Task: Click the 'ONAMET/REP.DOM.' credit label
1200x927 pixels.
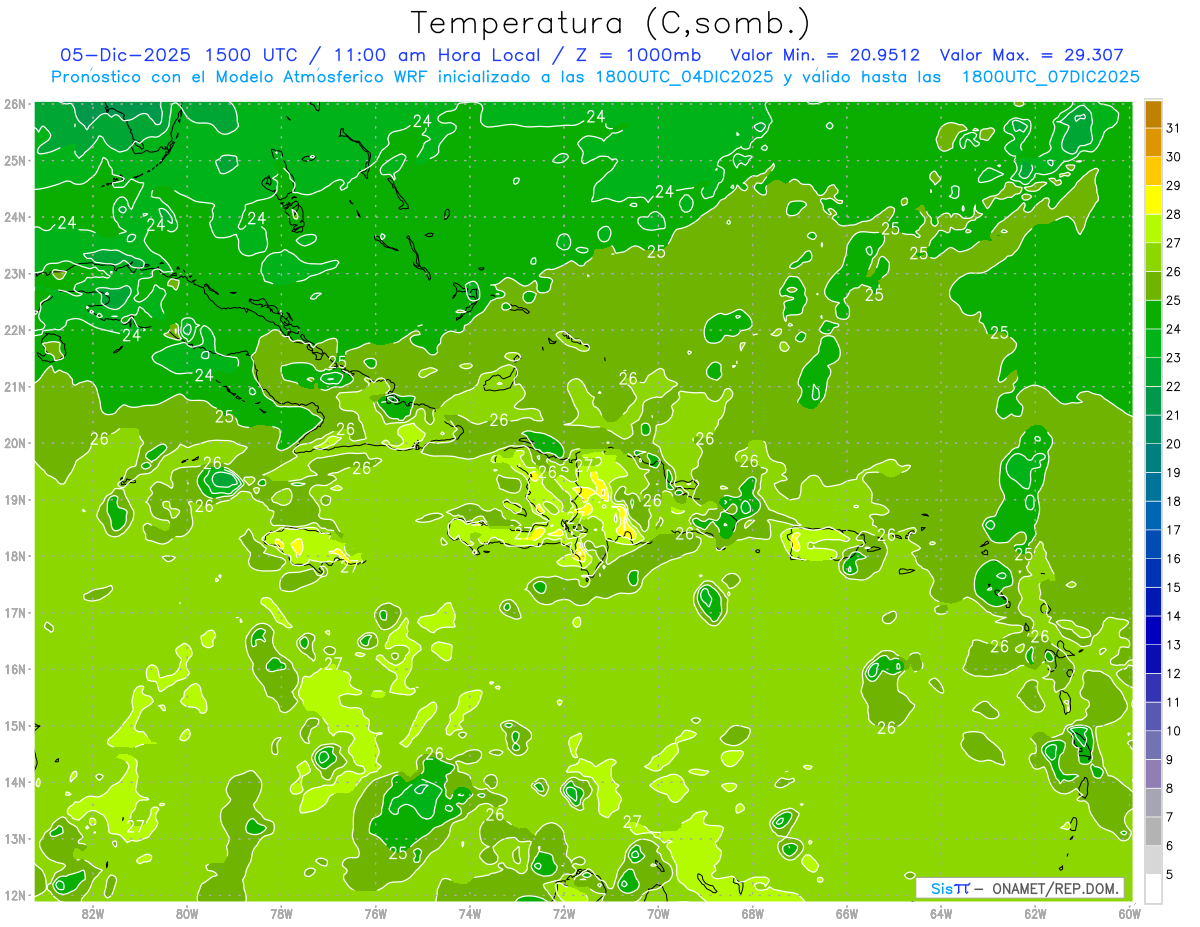Action: [x=1057, y=888]
